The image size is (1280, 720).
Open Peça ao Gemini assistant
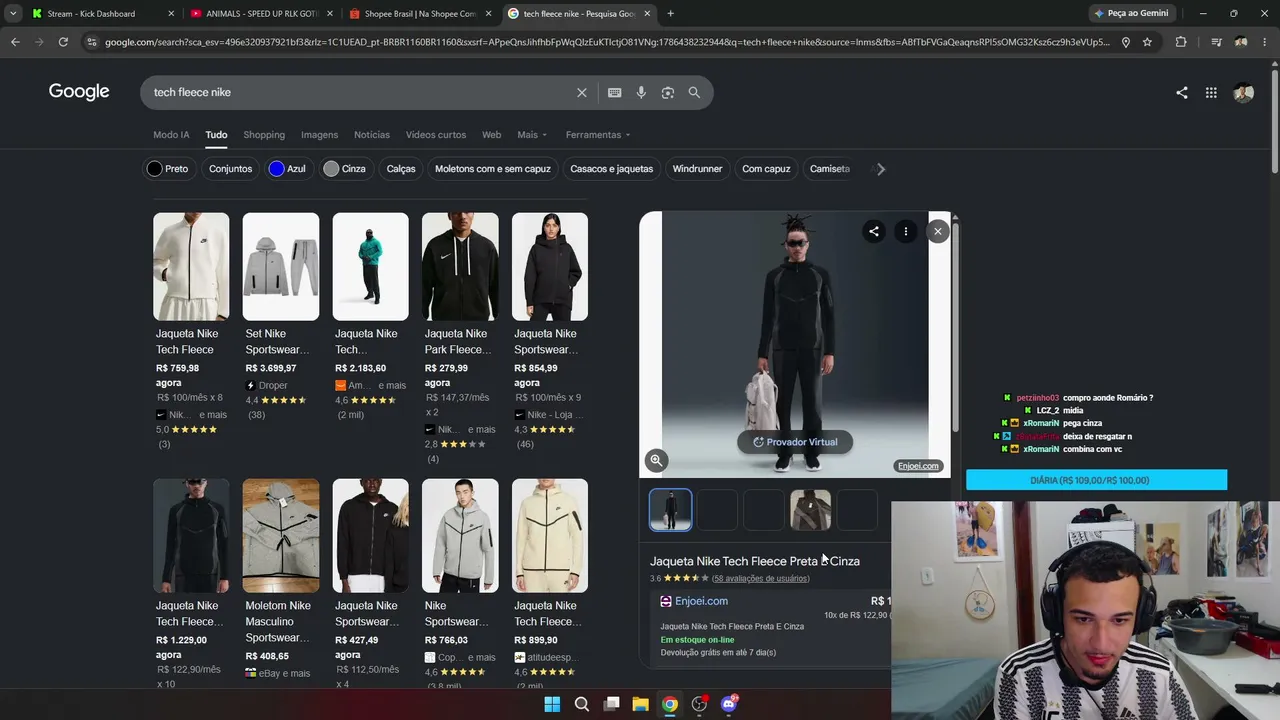[1131, 14]
